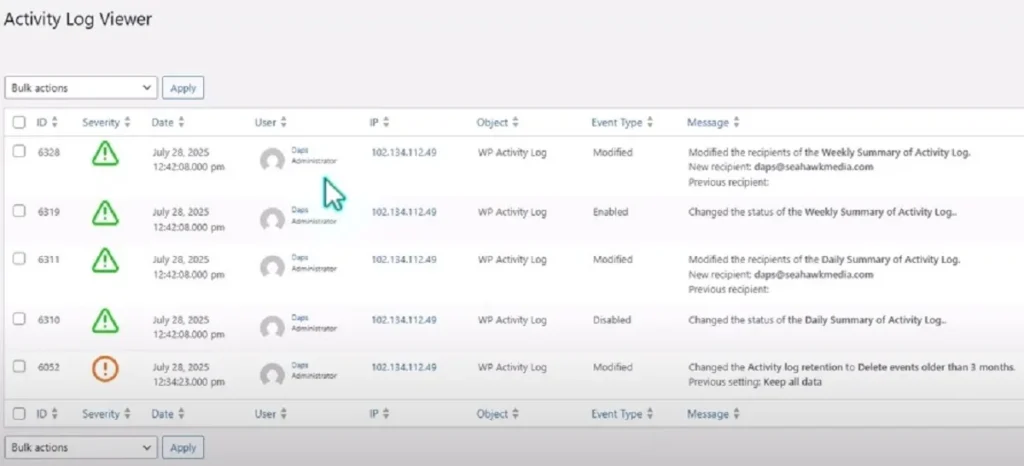Sort by the top Event Type column arrows

point(649,122)
